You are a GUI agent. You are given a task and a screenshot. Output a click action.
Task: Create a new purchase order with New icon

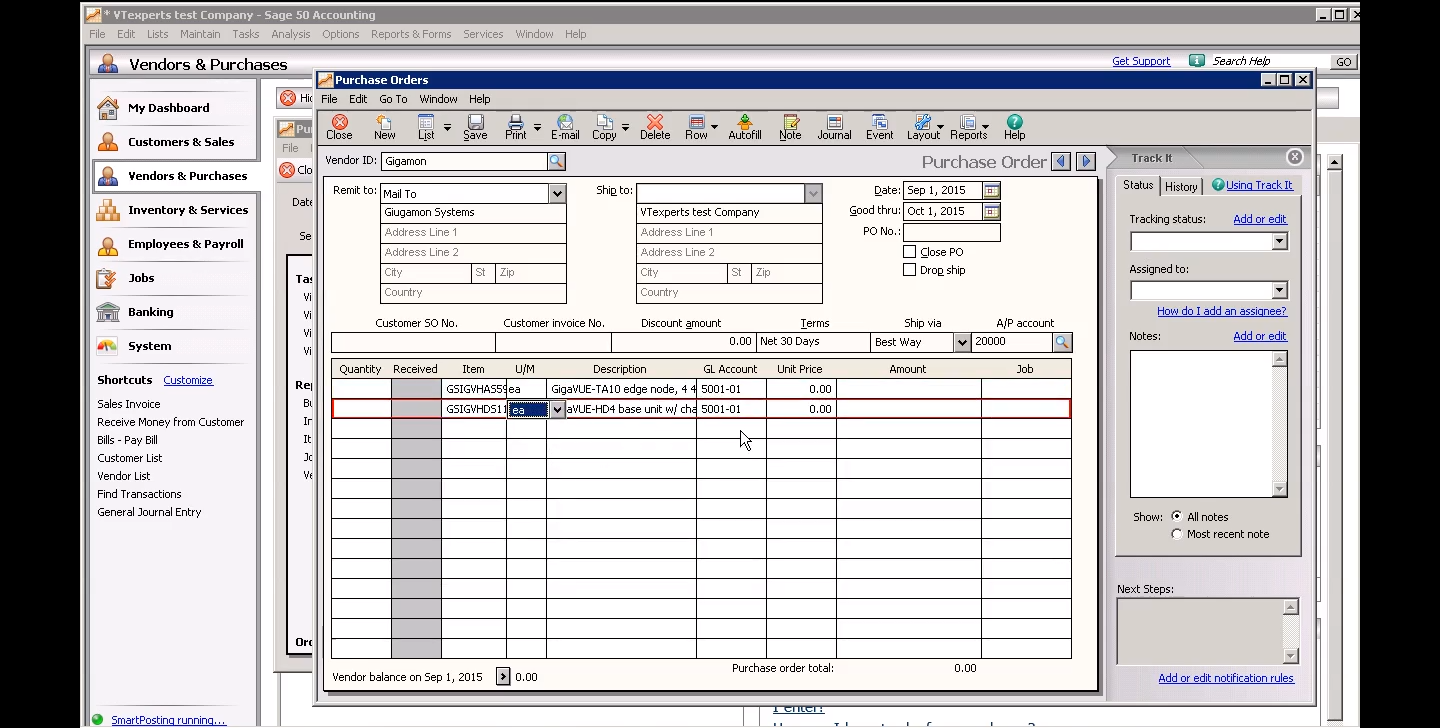tap(384, 127)
